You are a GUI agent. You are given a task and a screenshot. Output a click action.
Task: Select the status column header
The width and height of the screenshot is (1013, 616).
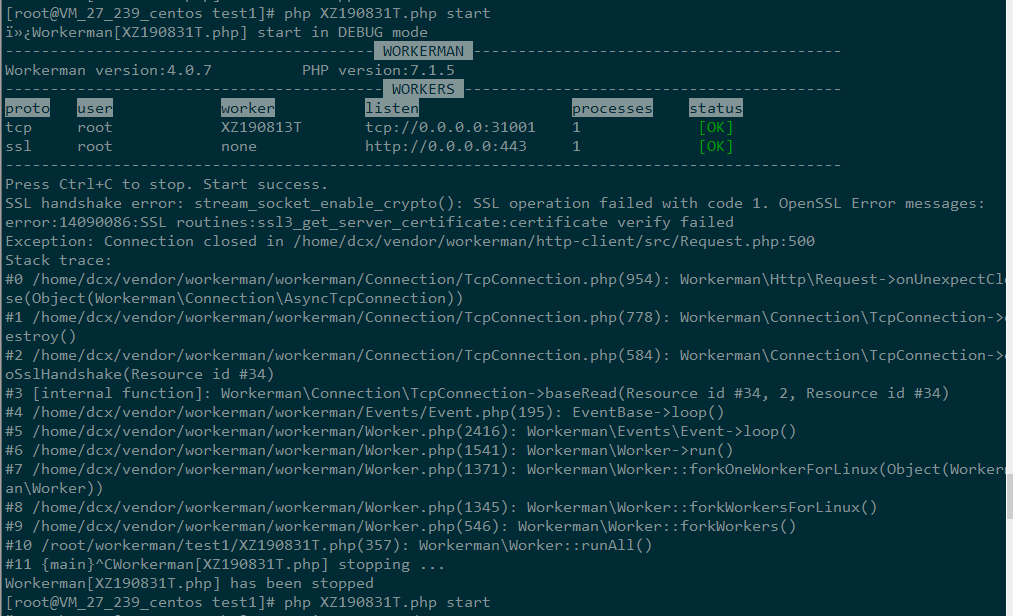coord(715,108)
